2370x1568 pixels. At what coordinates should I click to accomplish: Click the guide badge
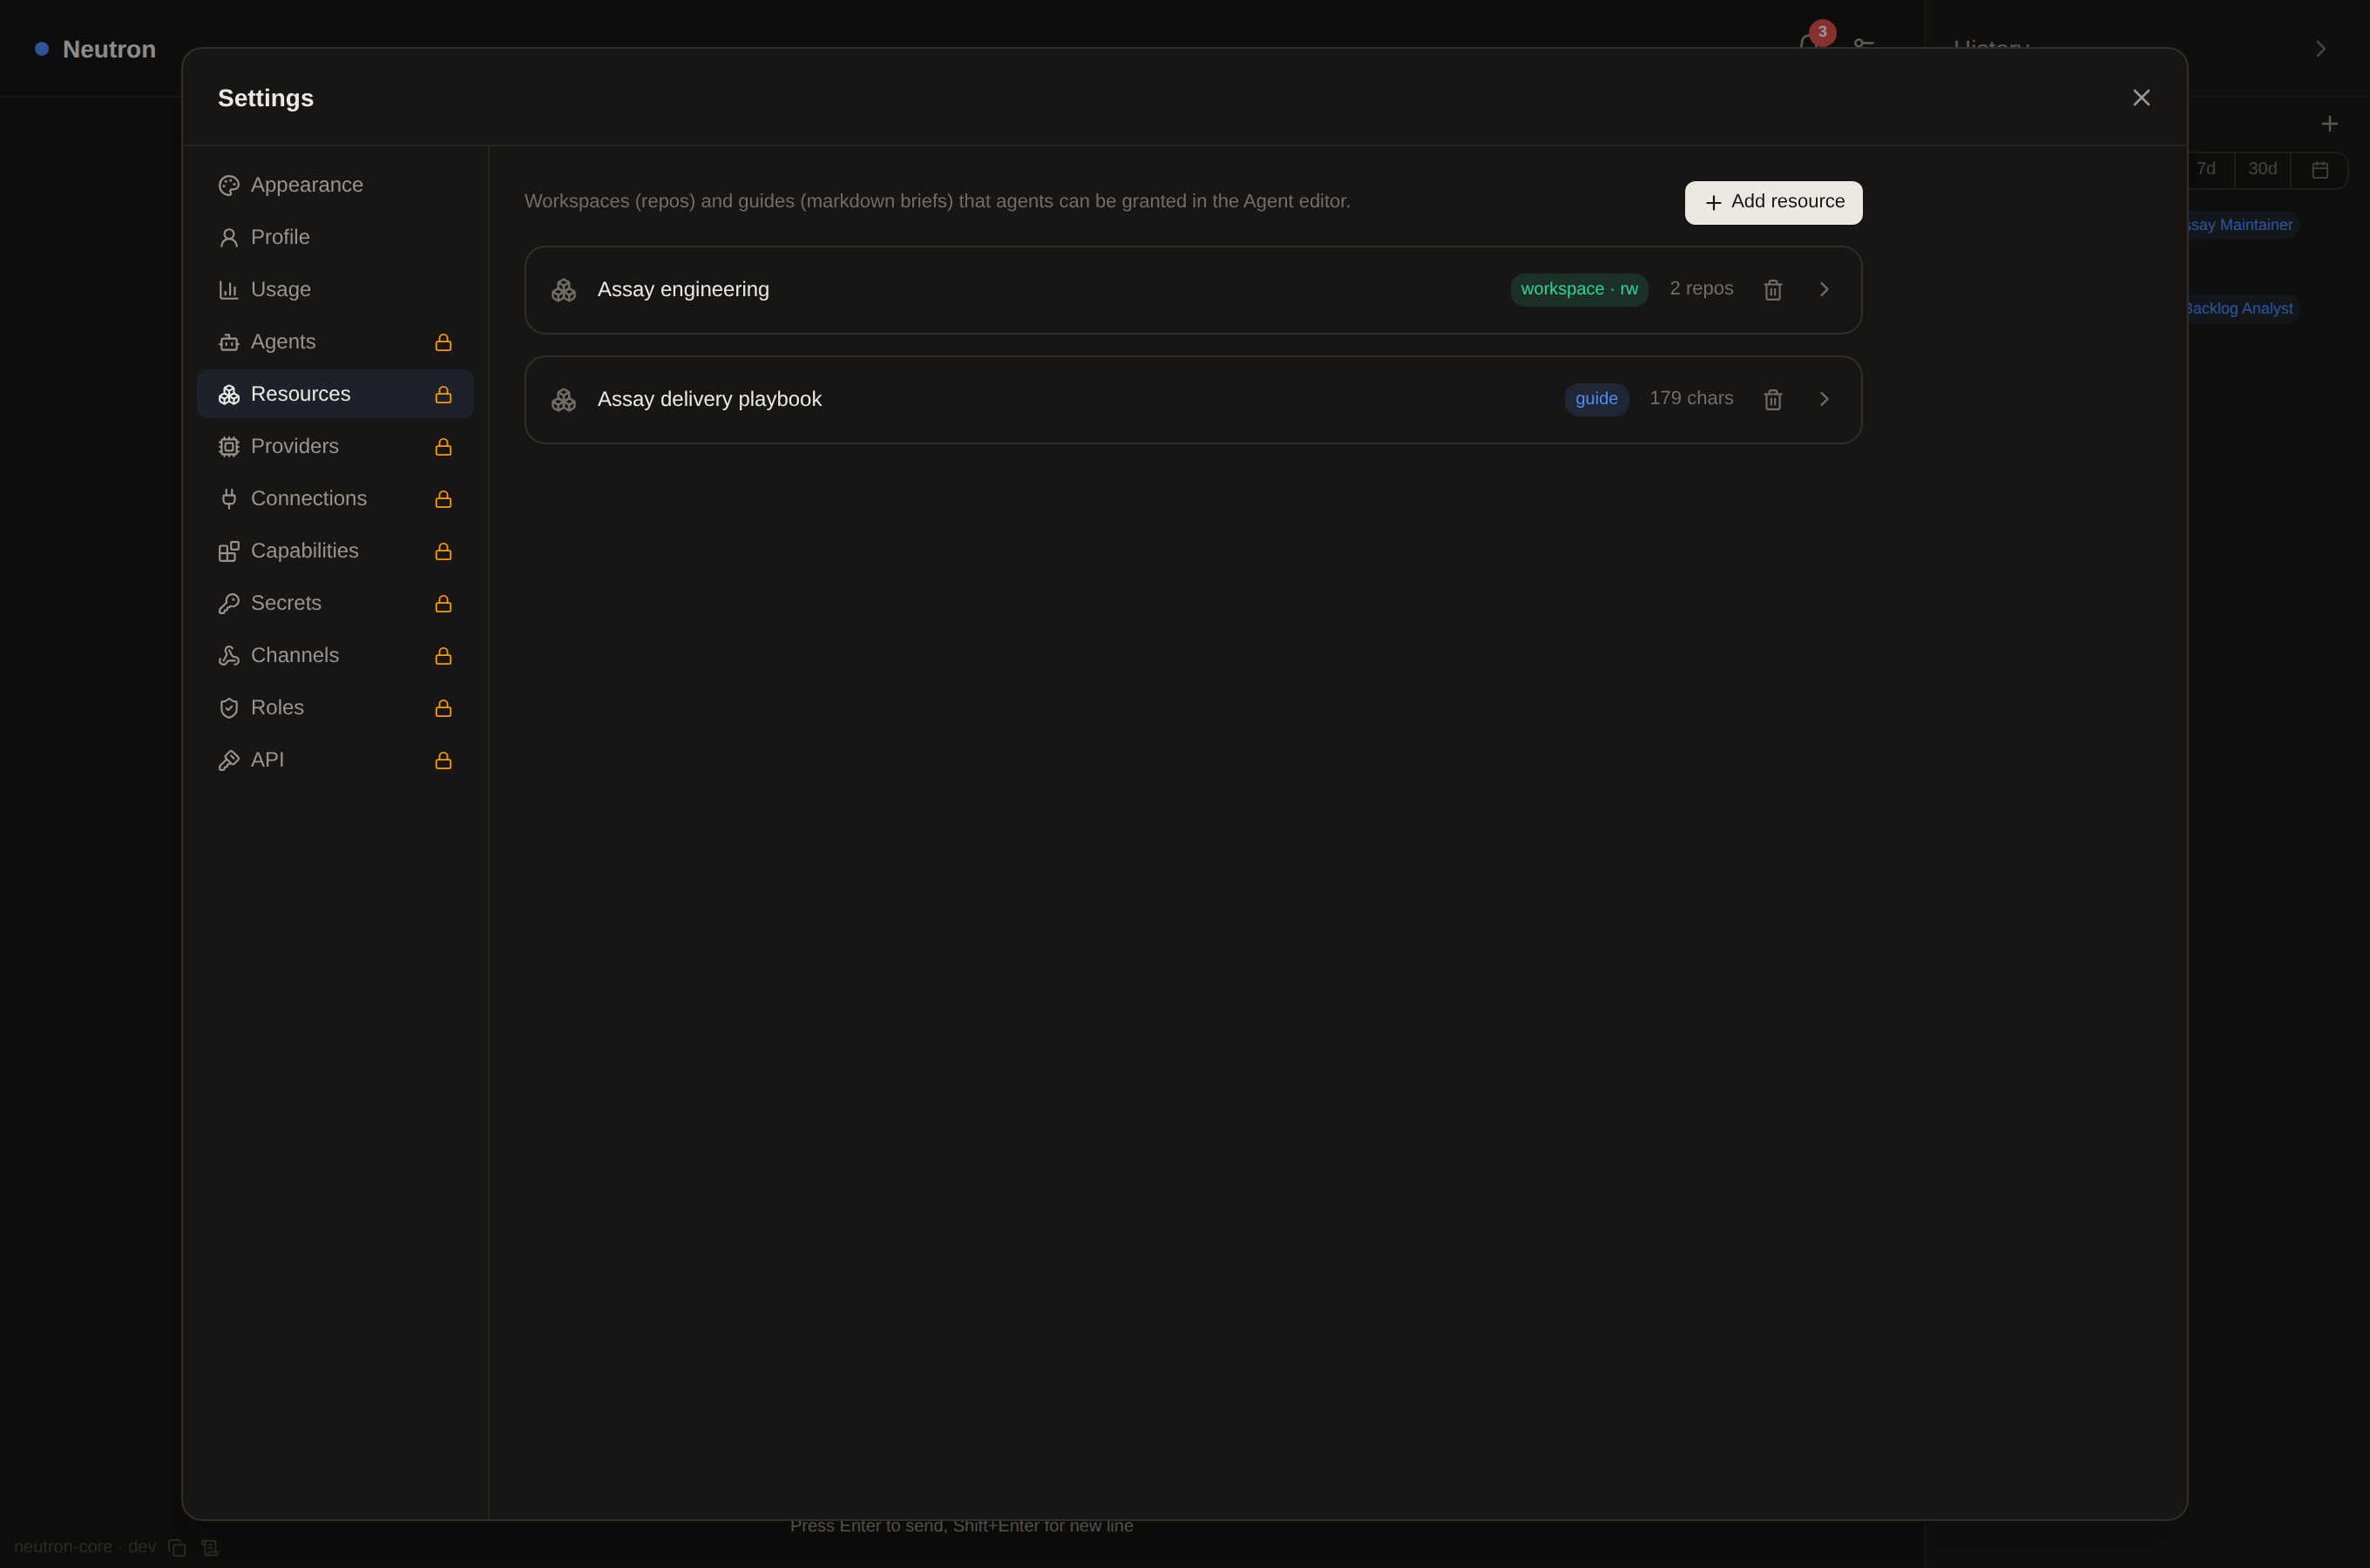(1596, 399)
